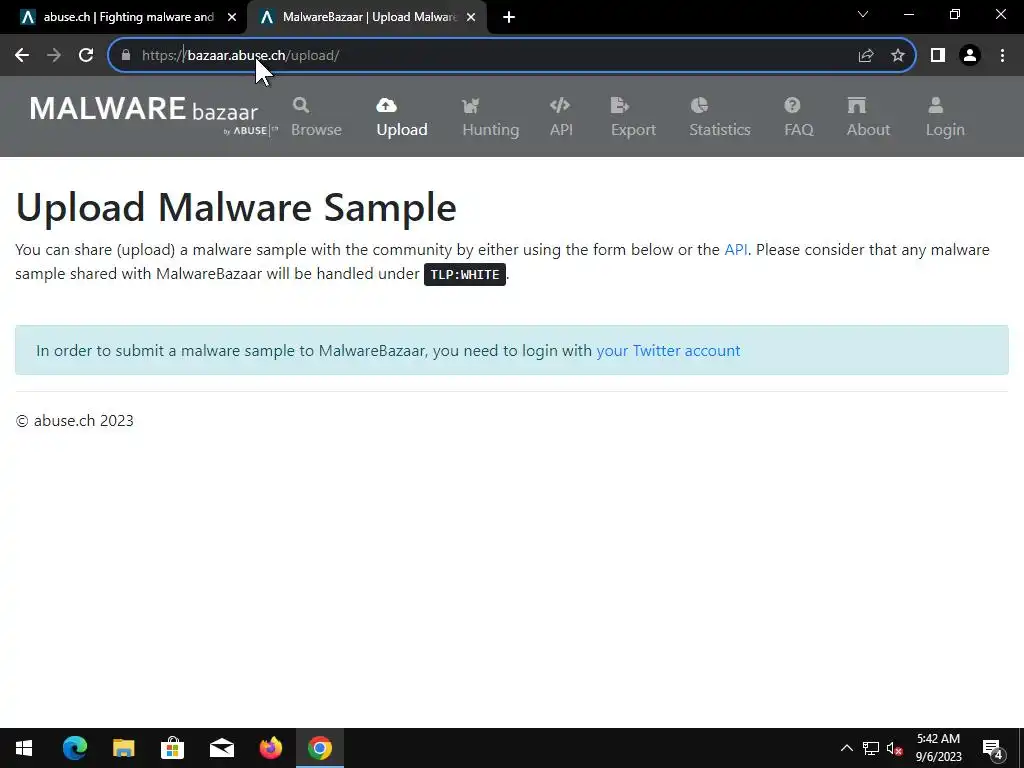1024x768 pixels.
Task: Open Mail app from taskbar
Action: 221,748
